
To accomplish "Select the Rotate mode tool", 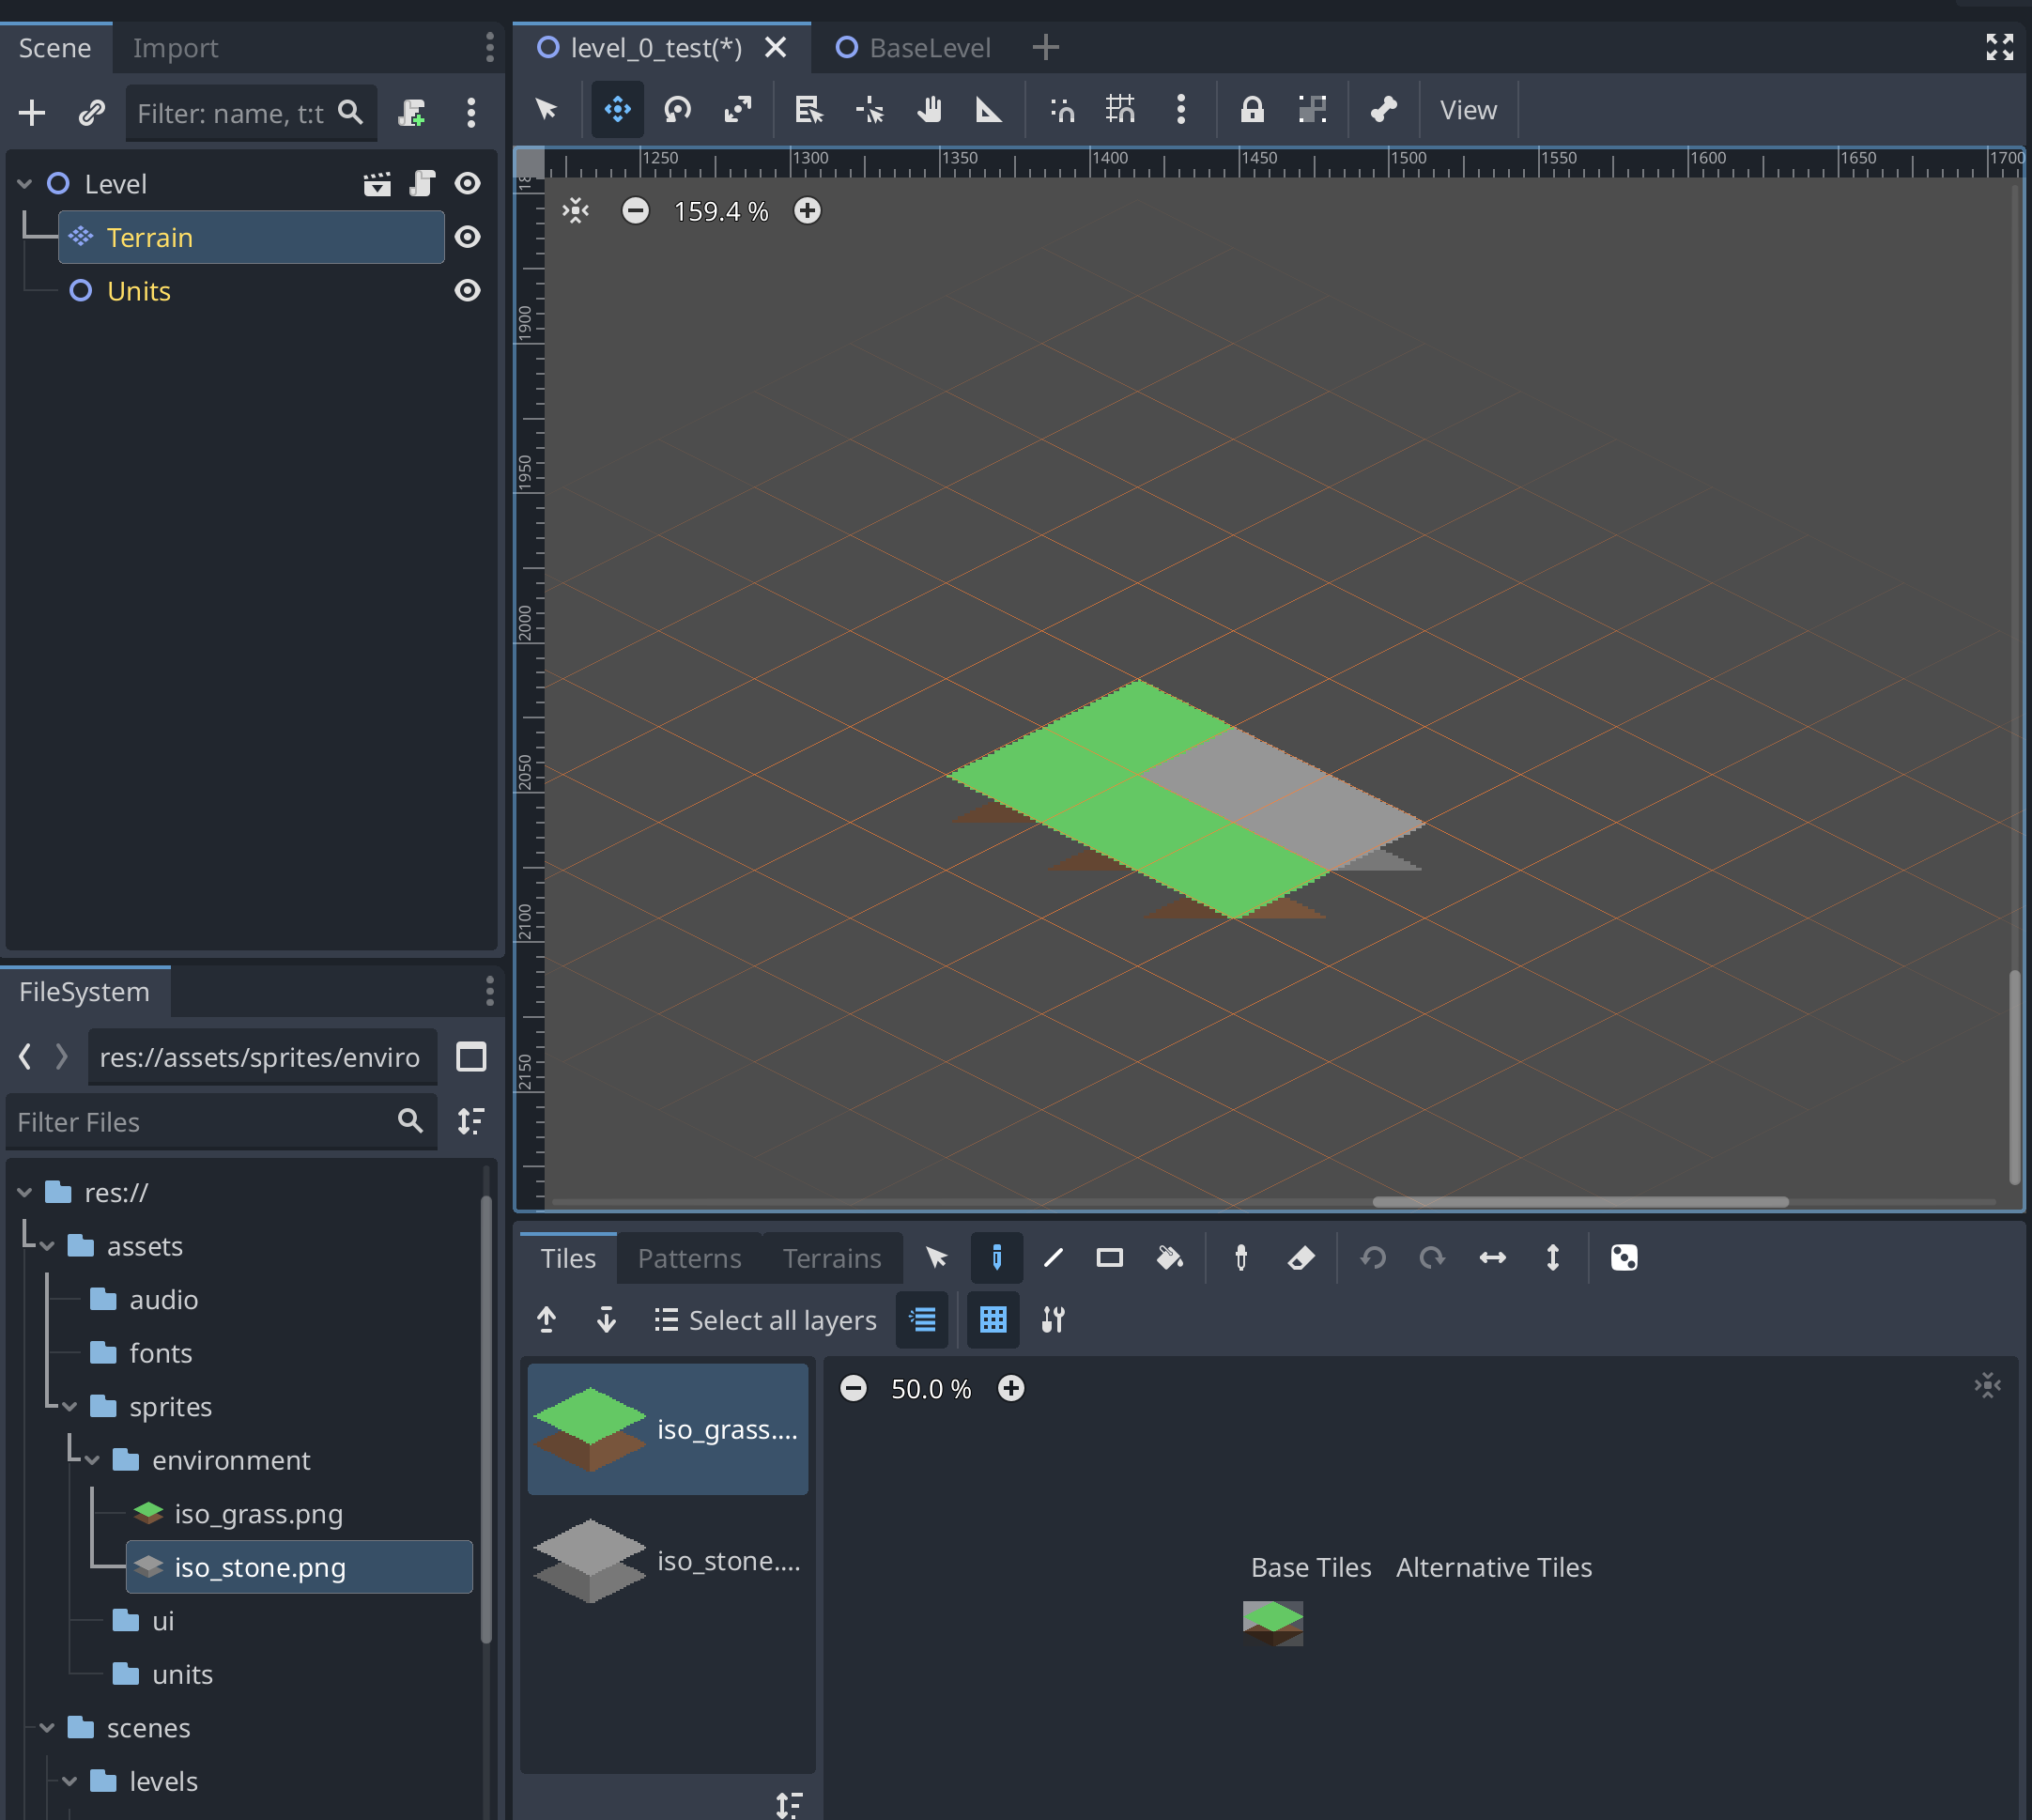I will (678, 109).
